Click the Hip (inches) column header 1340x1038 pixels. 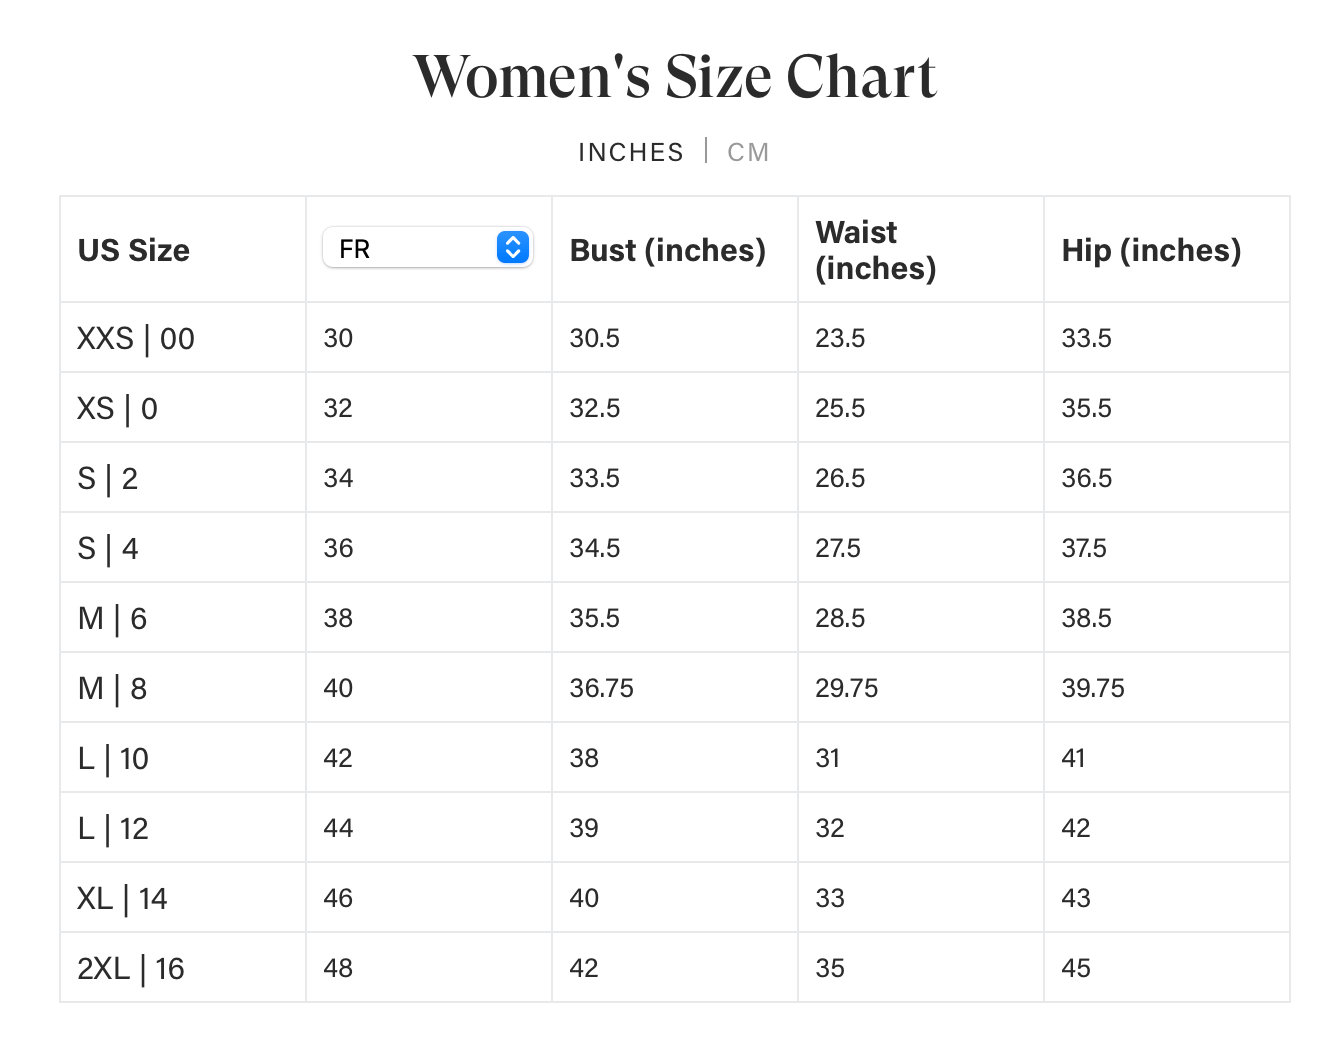pos(1151,250)
